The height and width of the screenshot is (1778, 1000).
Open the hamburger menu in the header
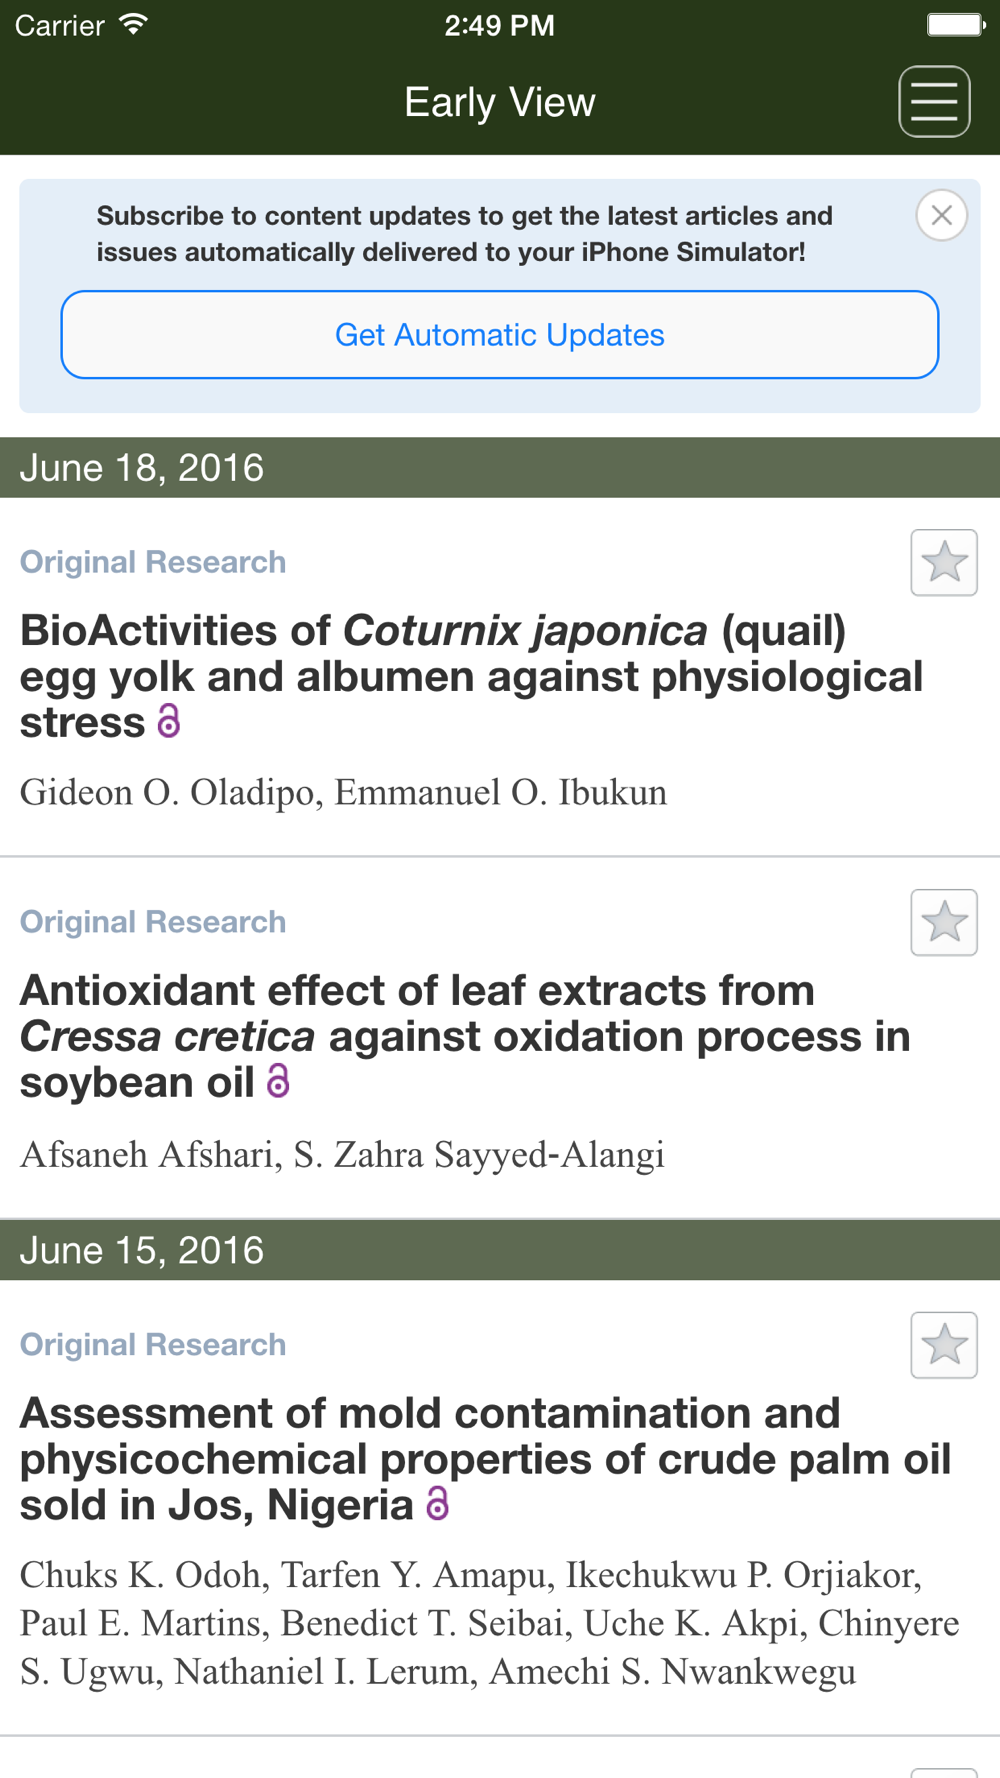[934, 102]
